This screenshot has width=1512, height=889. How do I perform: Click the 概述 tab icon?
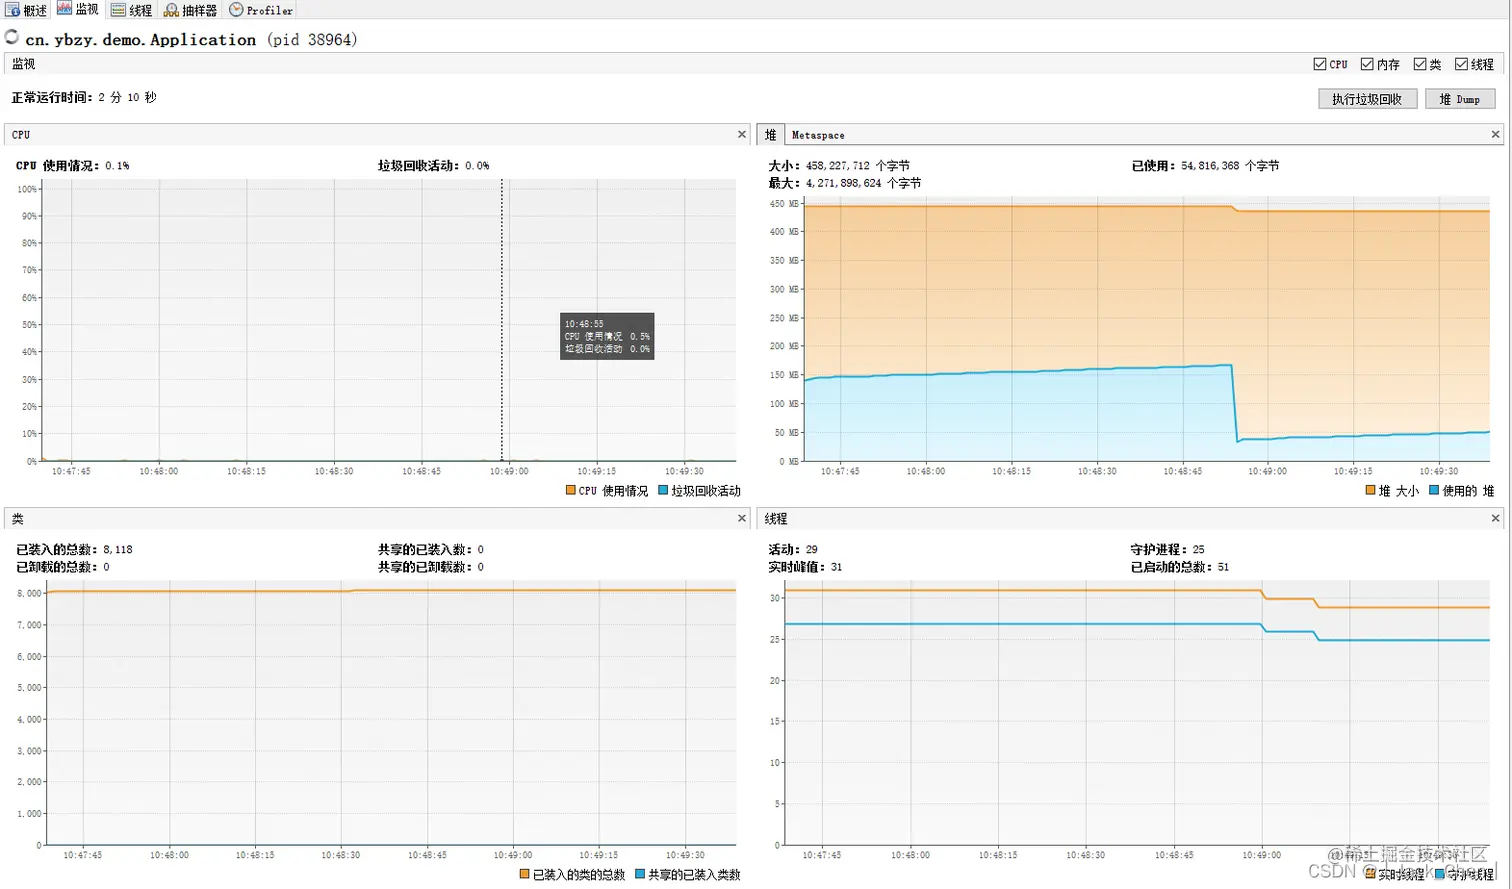[x=12, y=10]
